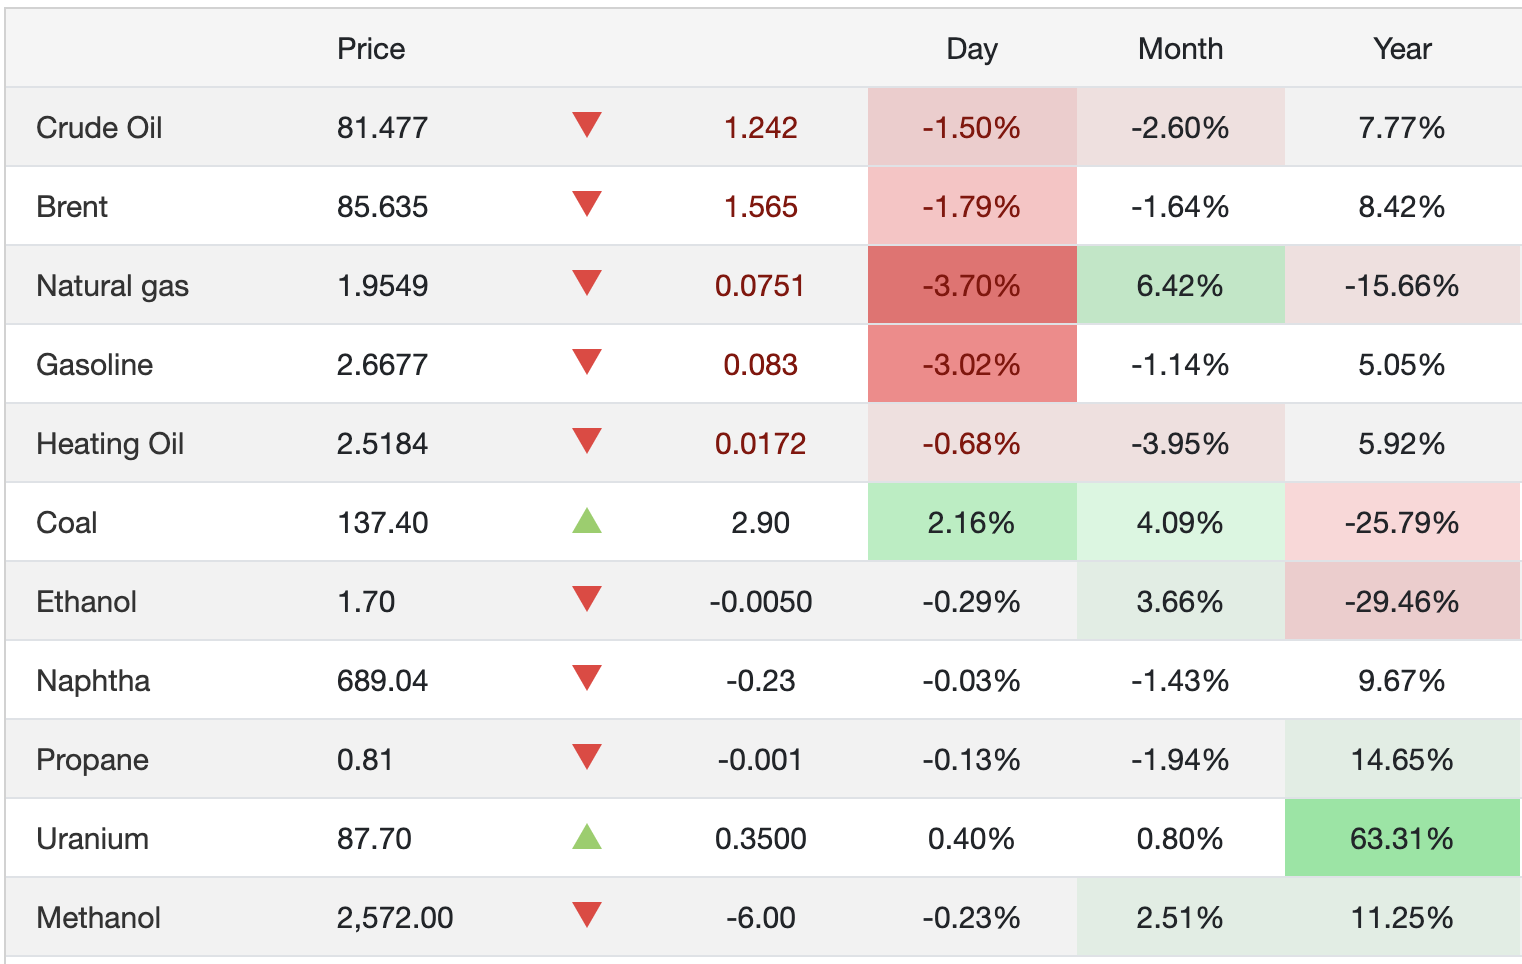The width and height of the screenshot is (1522, 964).
Task: Click Ethanol year change -29.46%
Action: 1402,602
